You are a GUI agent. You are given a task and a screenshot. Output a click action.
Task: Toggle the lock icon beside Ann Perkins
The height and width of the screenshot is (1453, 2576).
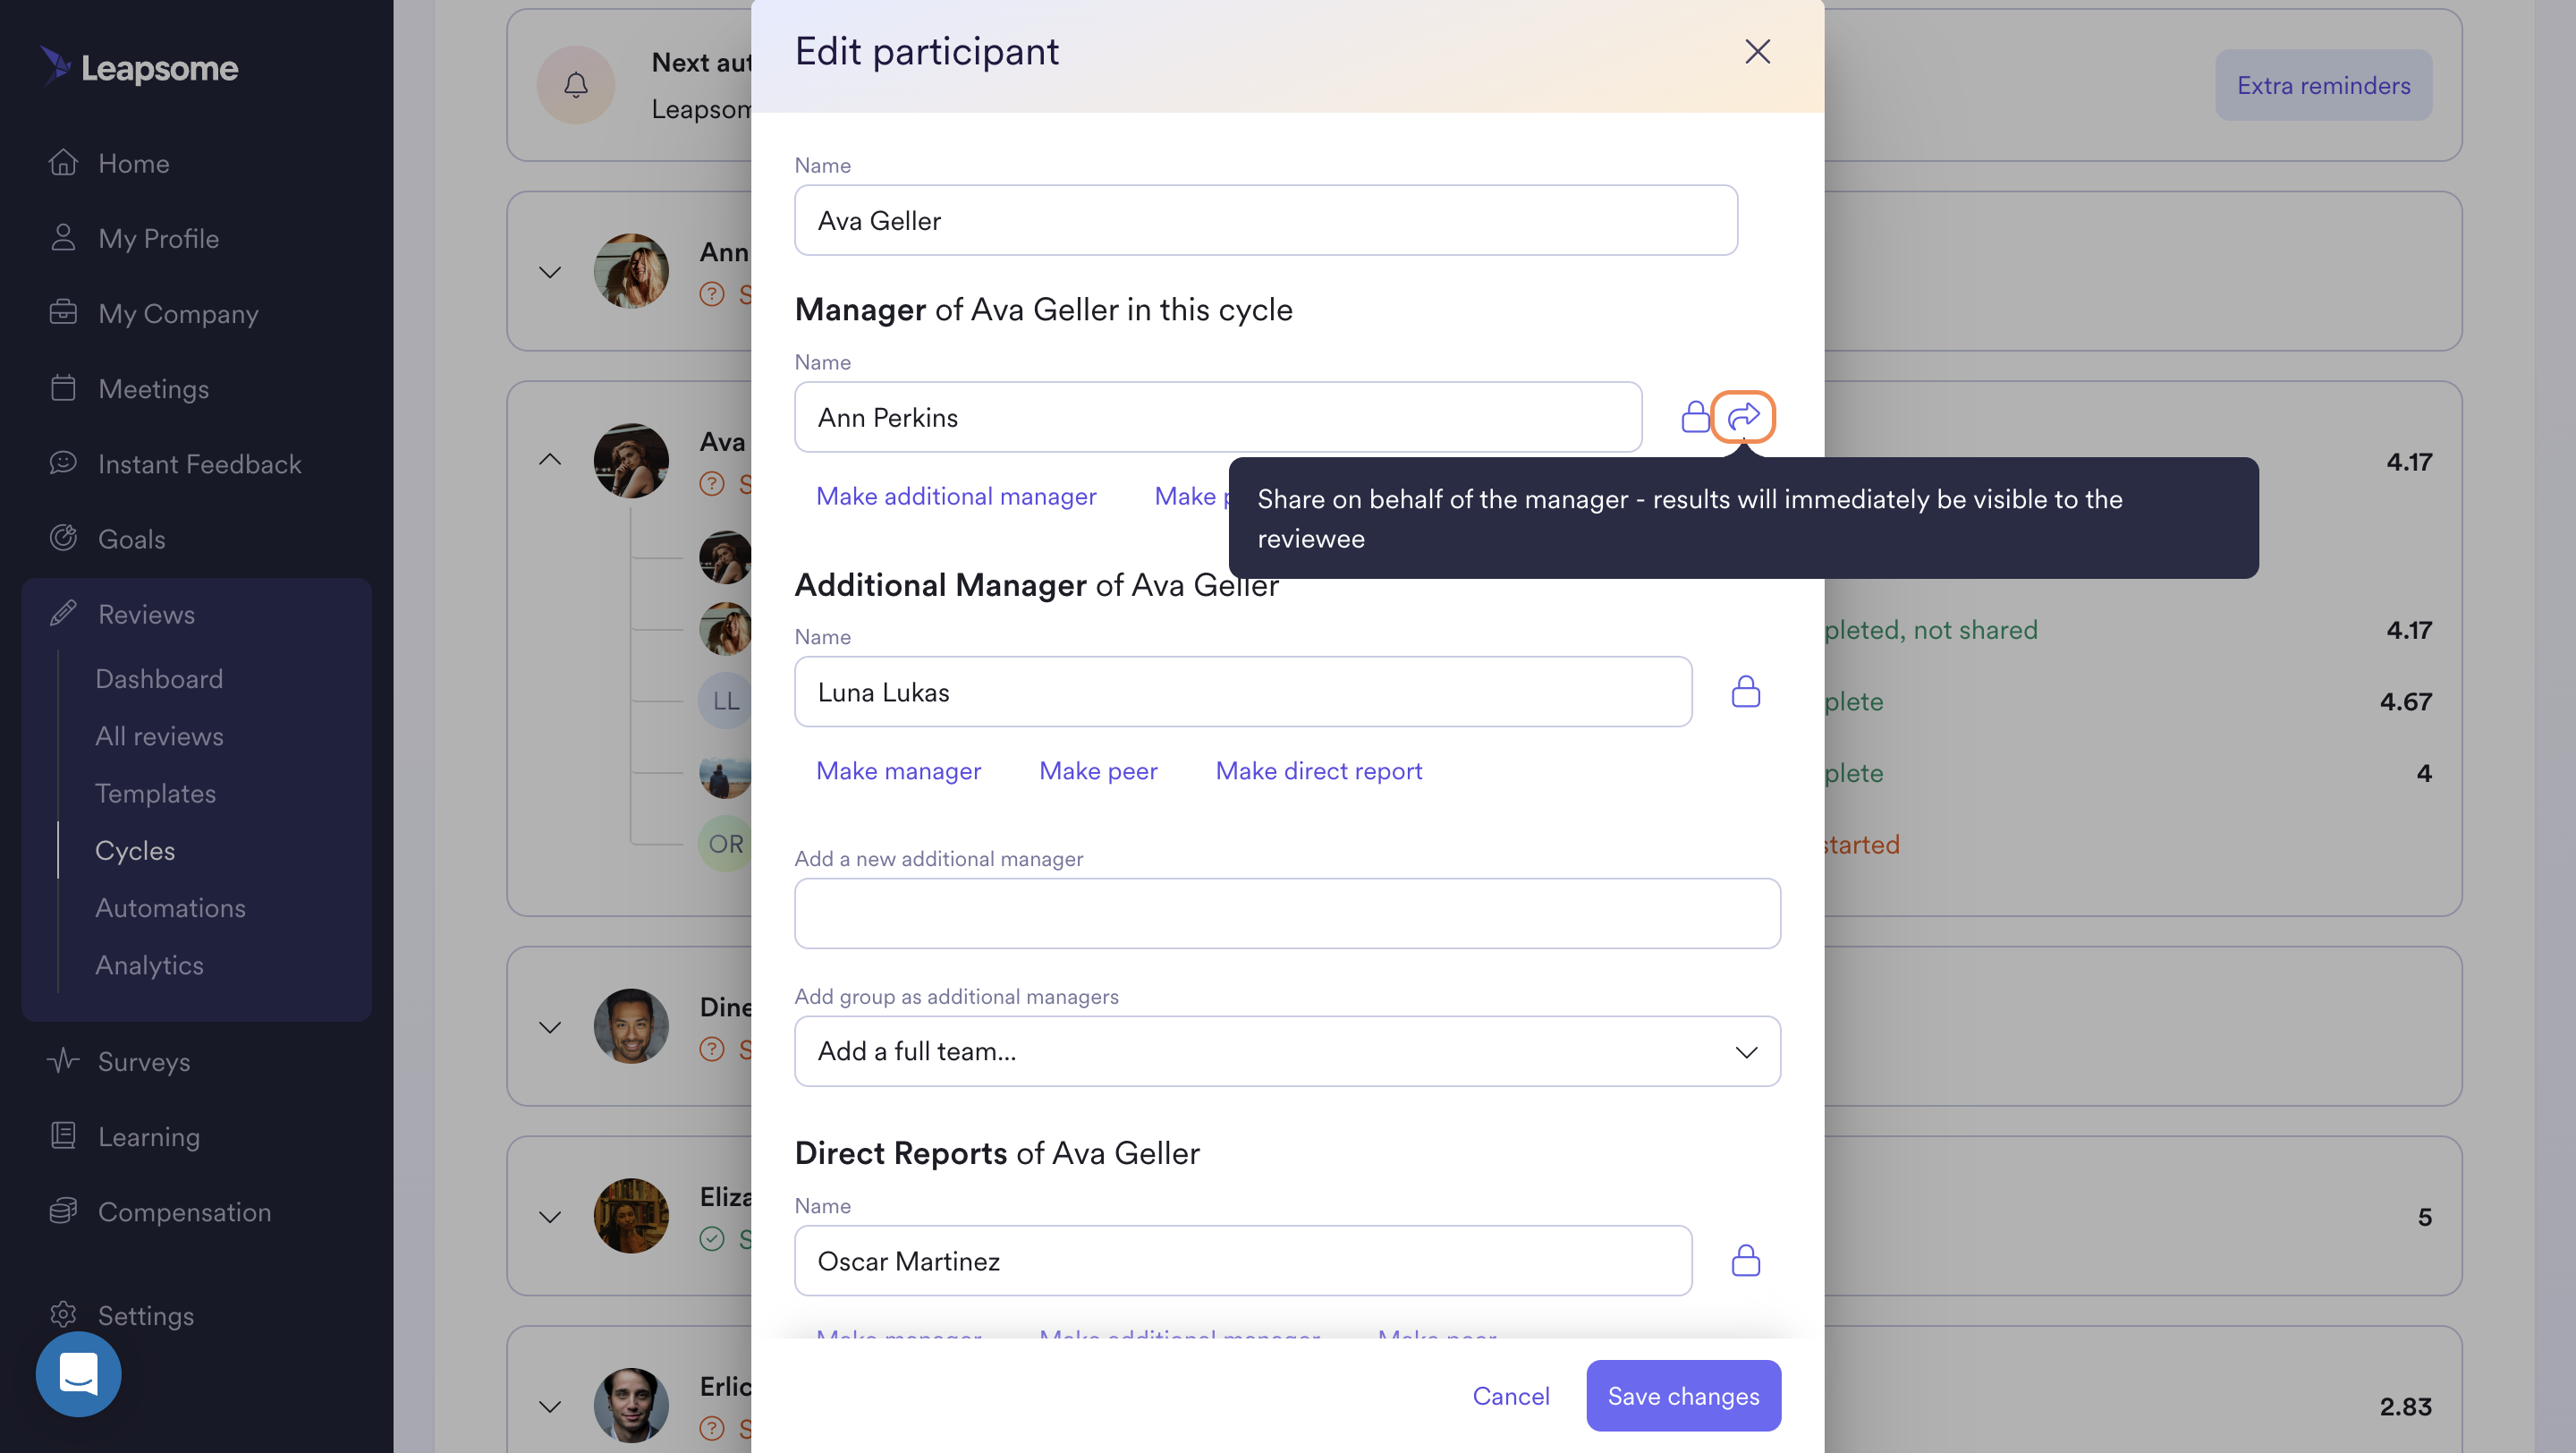(1695, 416)
